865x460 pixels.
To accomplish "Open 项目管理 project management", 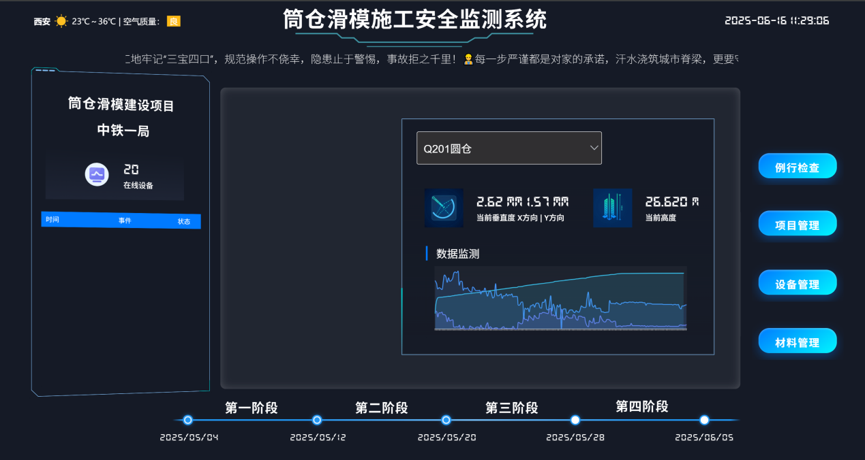I will (797, 225).
